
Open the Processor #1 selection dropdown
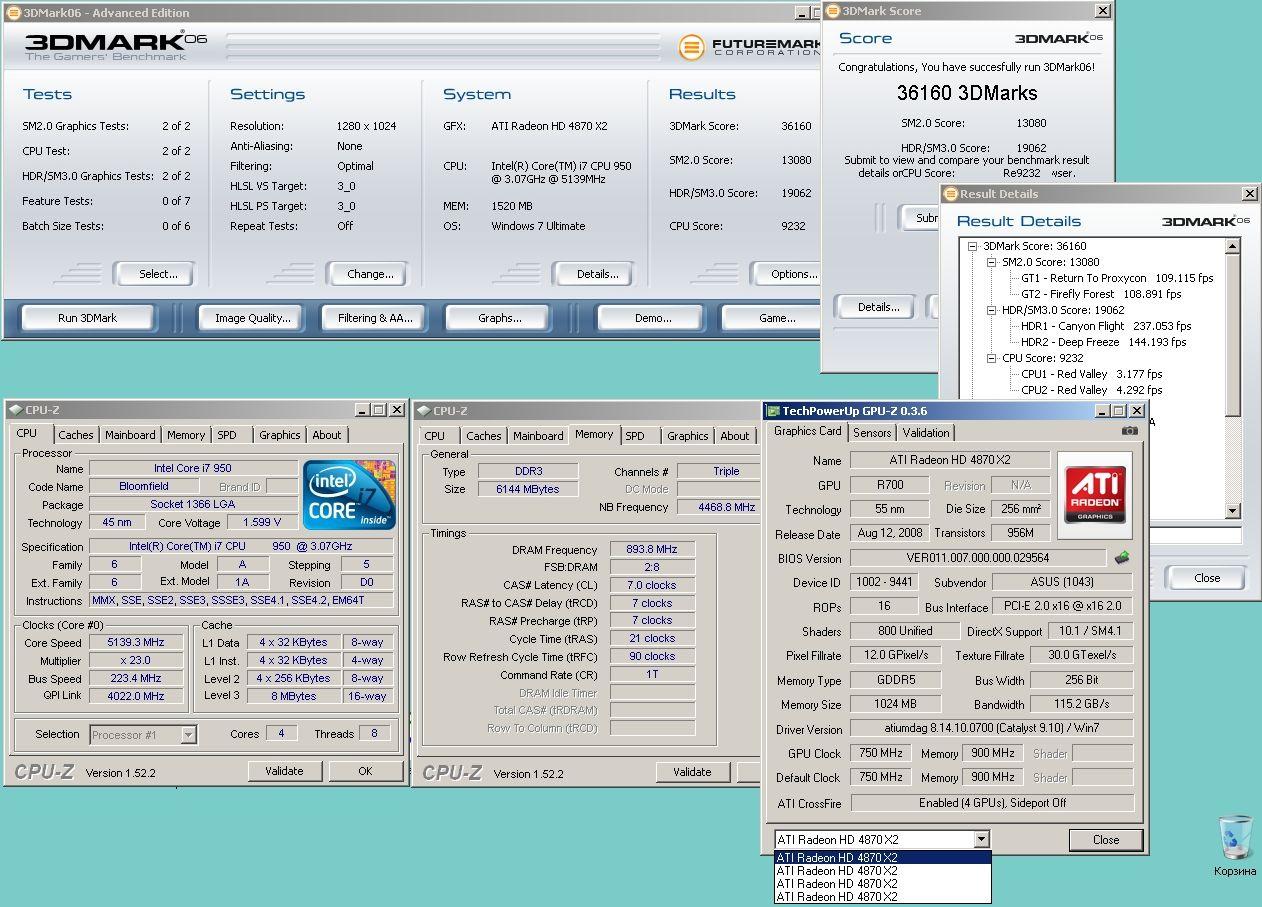point(188,735)
